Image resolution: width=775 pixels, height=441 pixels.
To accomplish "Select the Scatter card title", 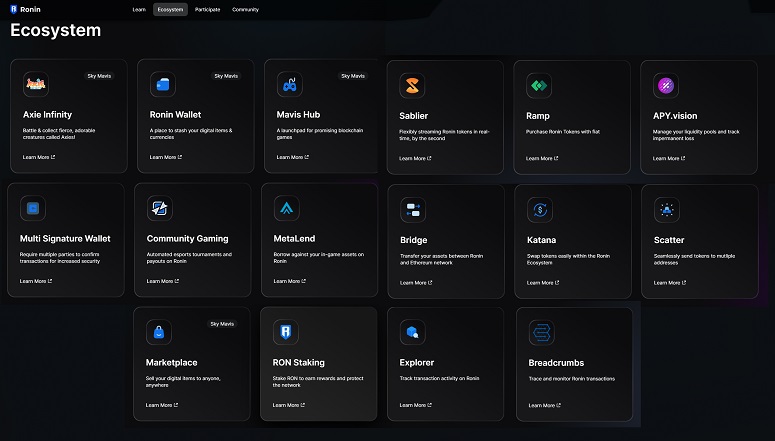I will 669,240.
